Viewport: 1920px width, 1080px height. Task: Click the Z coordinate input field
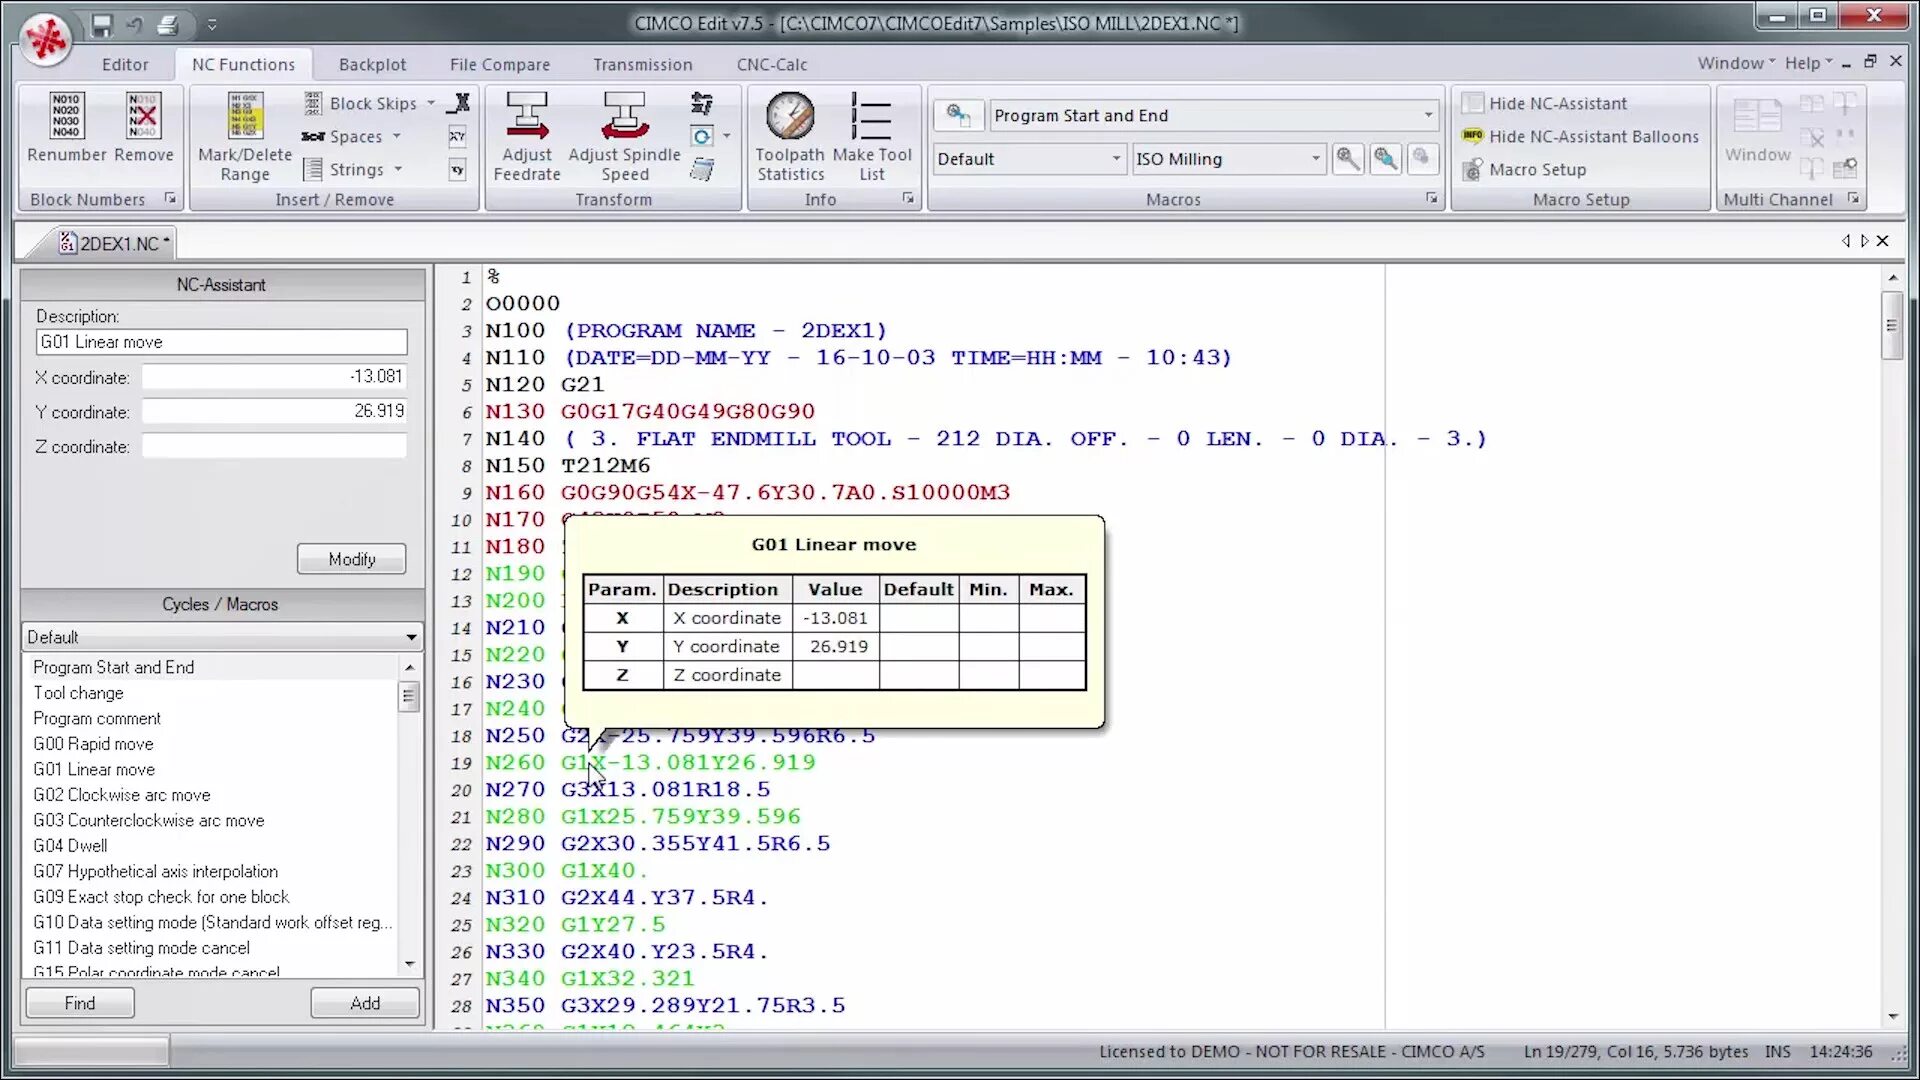tap(276, 446)
